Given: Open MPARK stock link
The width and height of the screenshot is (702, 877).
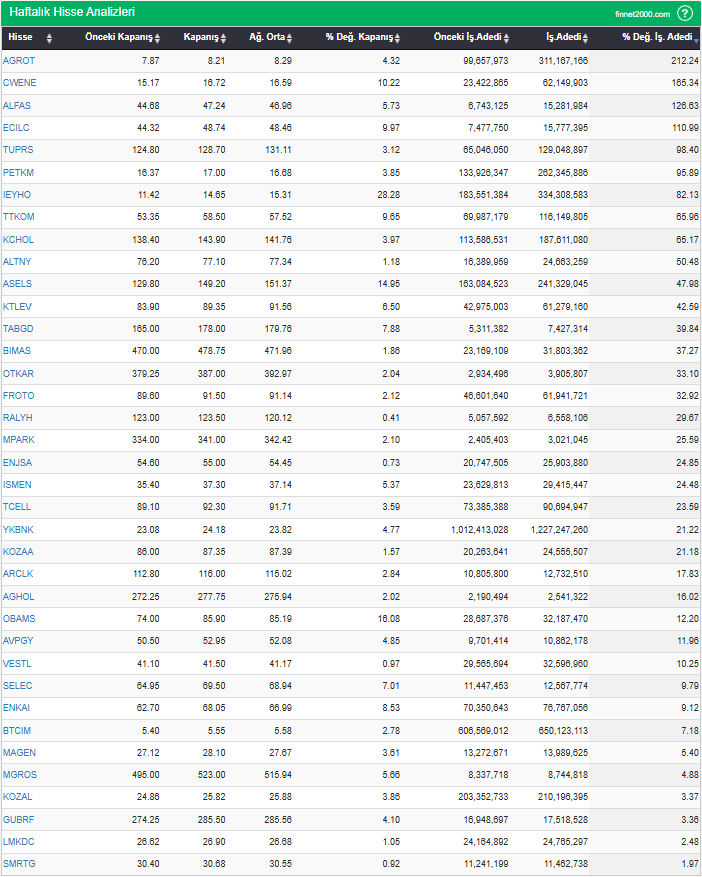Looking at the screenshot, I should click(x=18, y=440).
